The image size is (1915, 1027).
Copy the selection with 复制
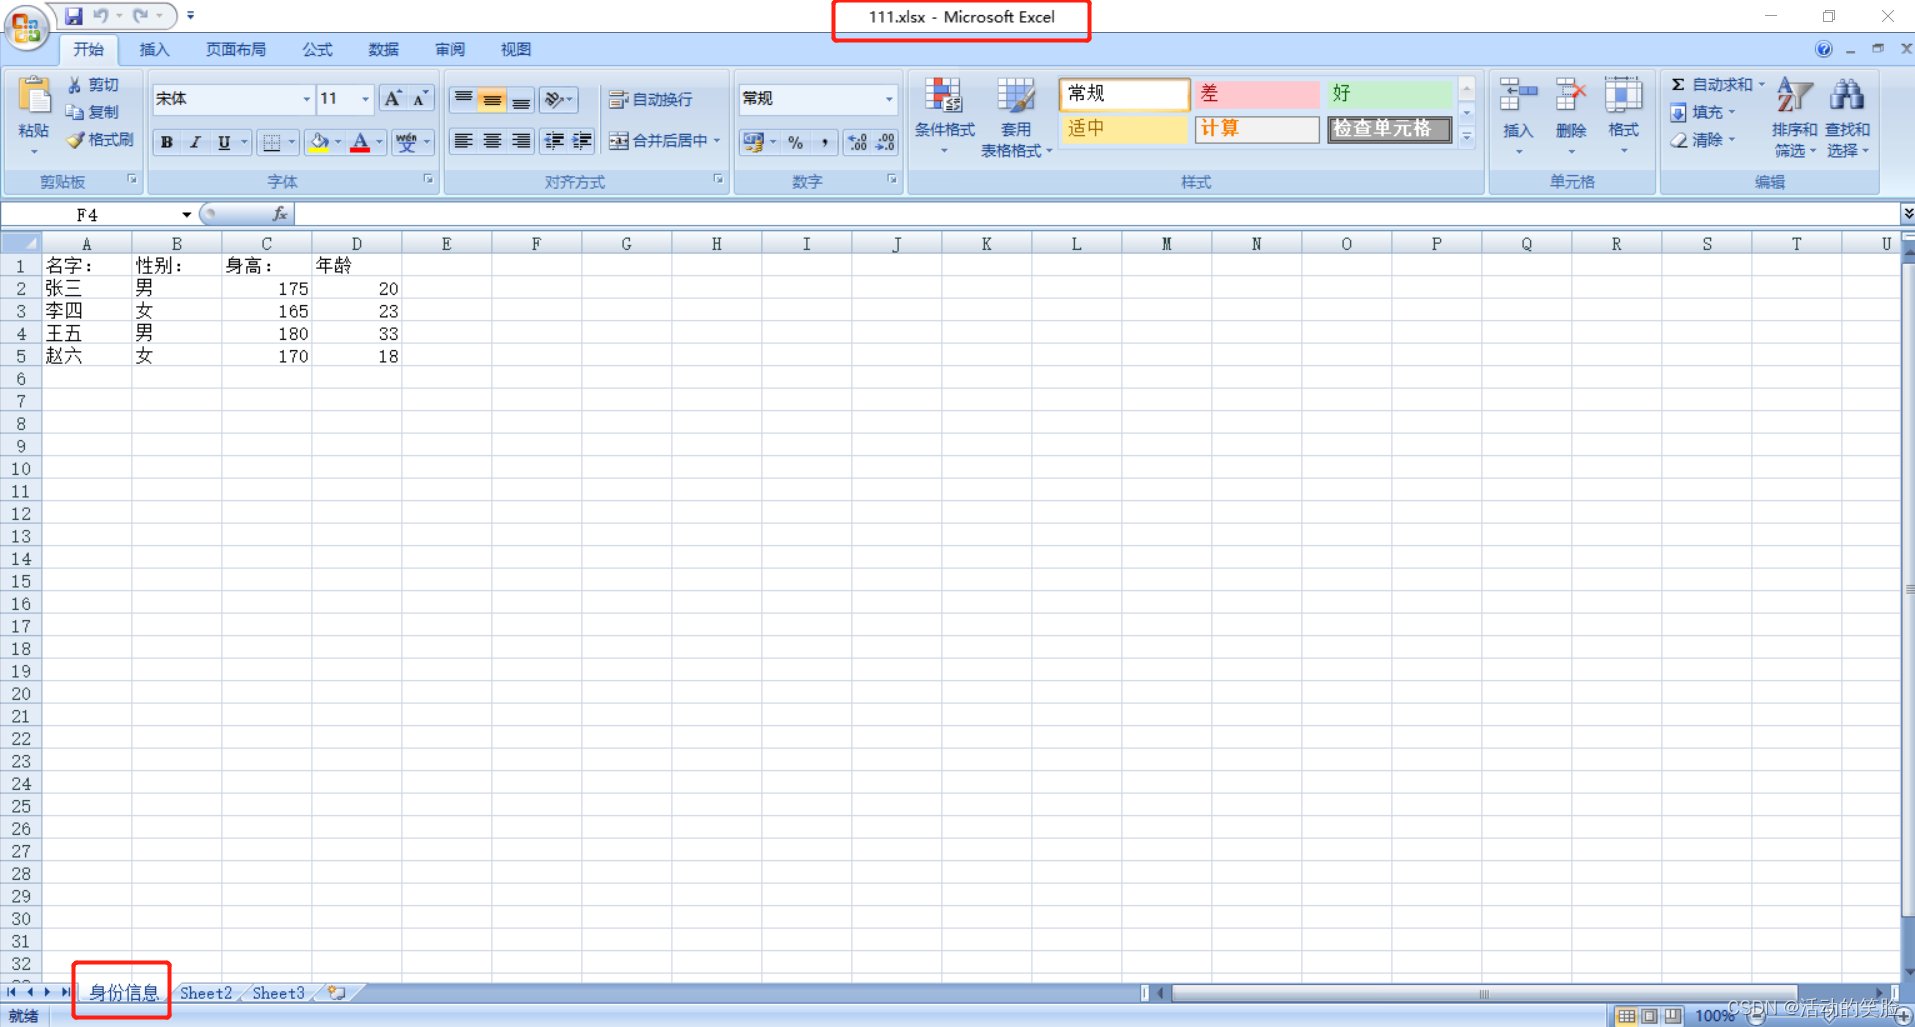(92, 112)
